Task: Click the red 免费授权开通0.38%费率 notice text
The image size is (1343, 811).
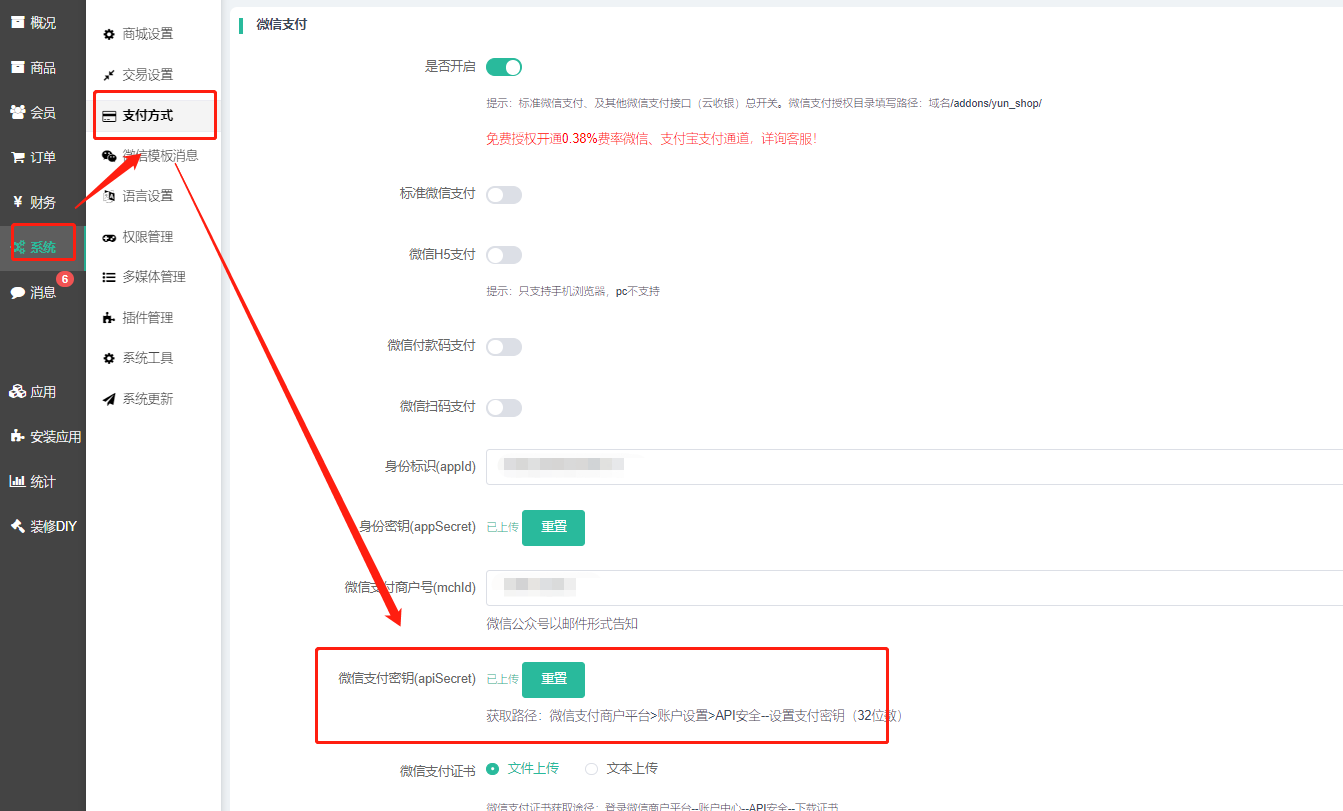Action: (x=651, y=139)
